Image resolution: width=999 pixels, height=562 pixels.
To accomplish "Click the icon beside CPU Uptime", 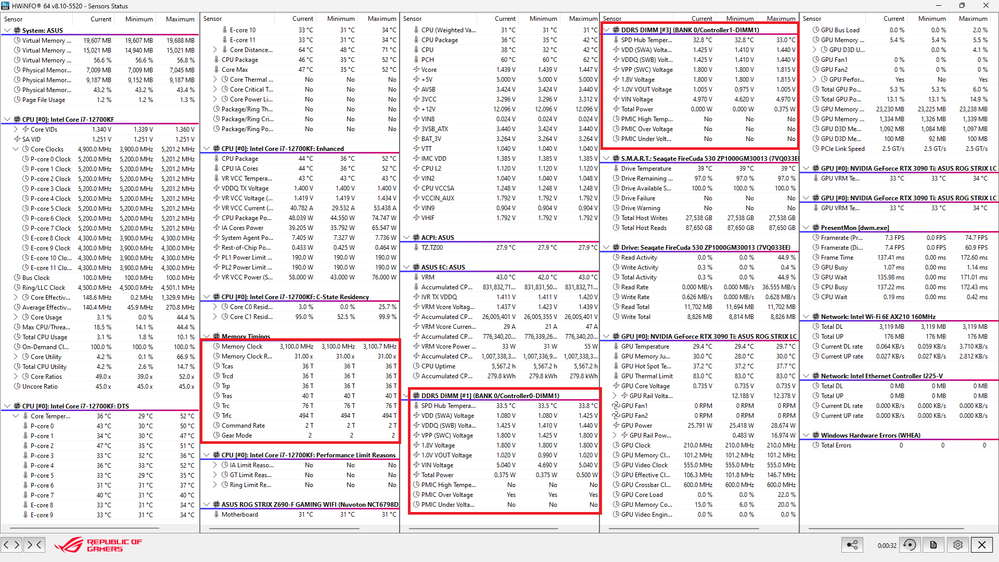I will [x=415, y=366].
